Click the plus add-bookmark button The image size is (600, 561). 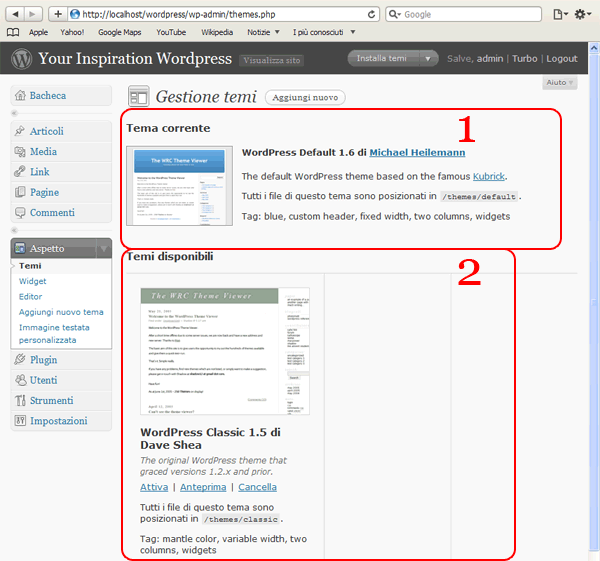tap(58, 15)
